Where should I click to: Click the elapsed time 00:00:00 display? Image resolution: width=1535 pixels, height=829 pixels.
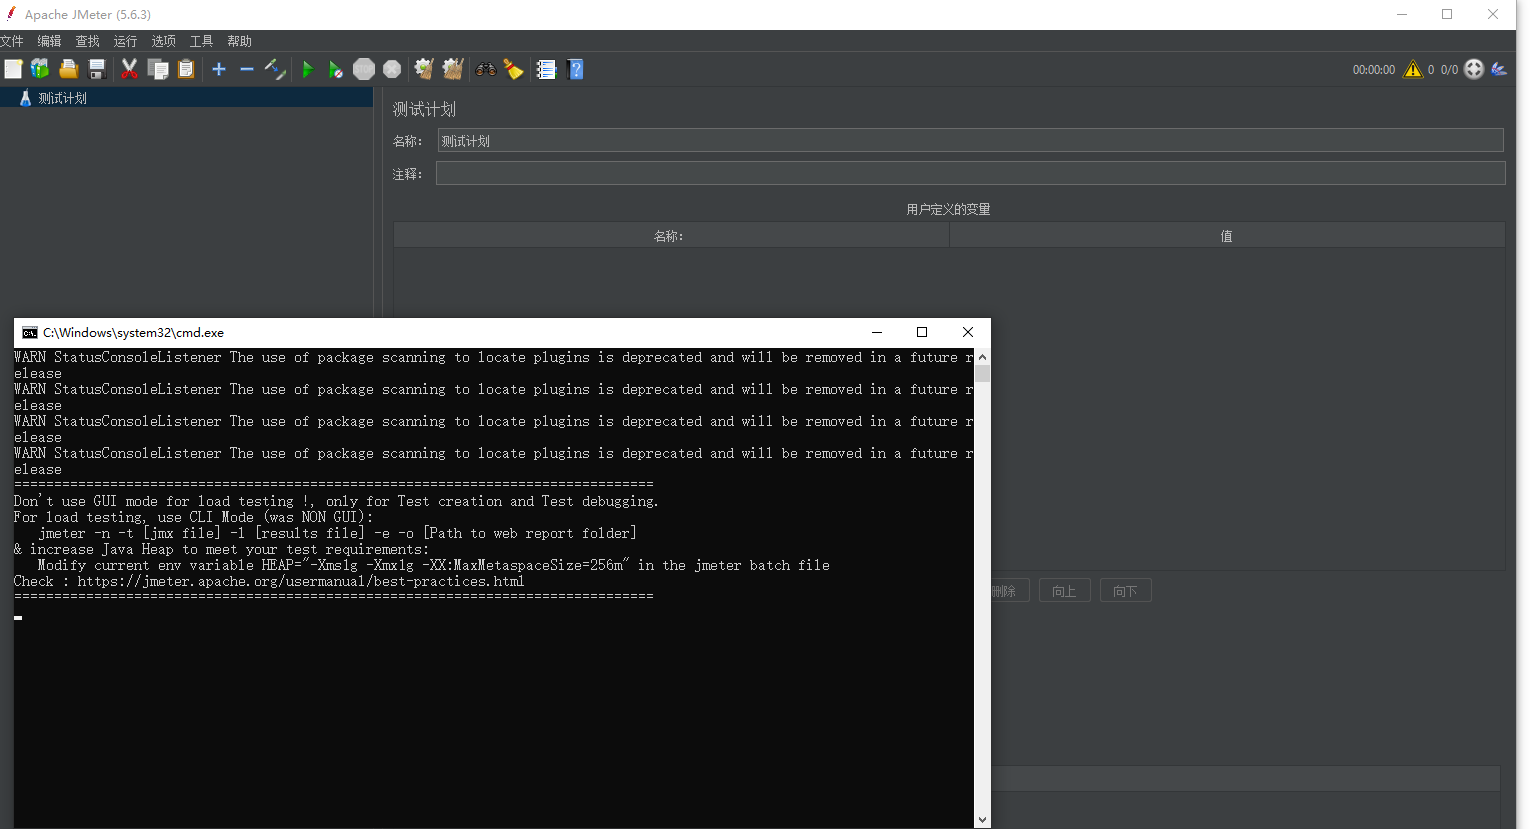[1373, 70]
